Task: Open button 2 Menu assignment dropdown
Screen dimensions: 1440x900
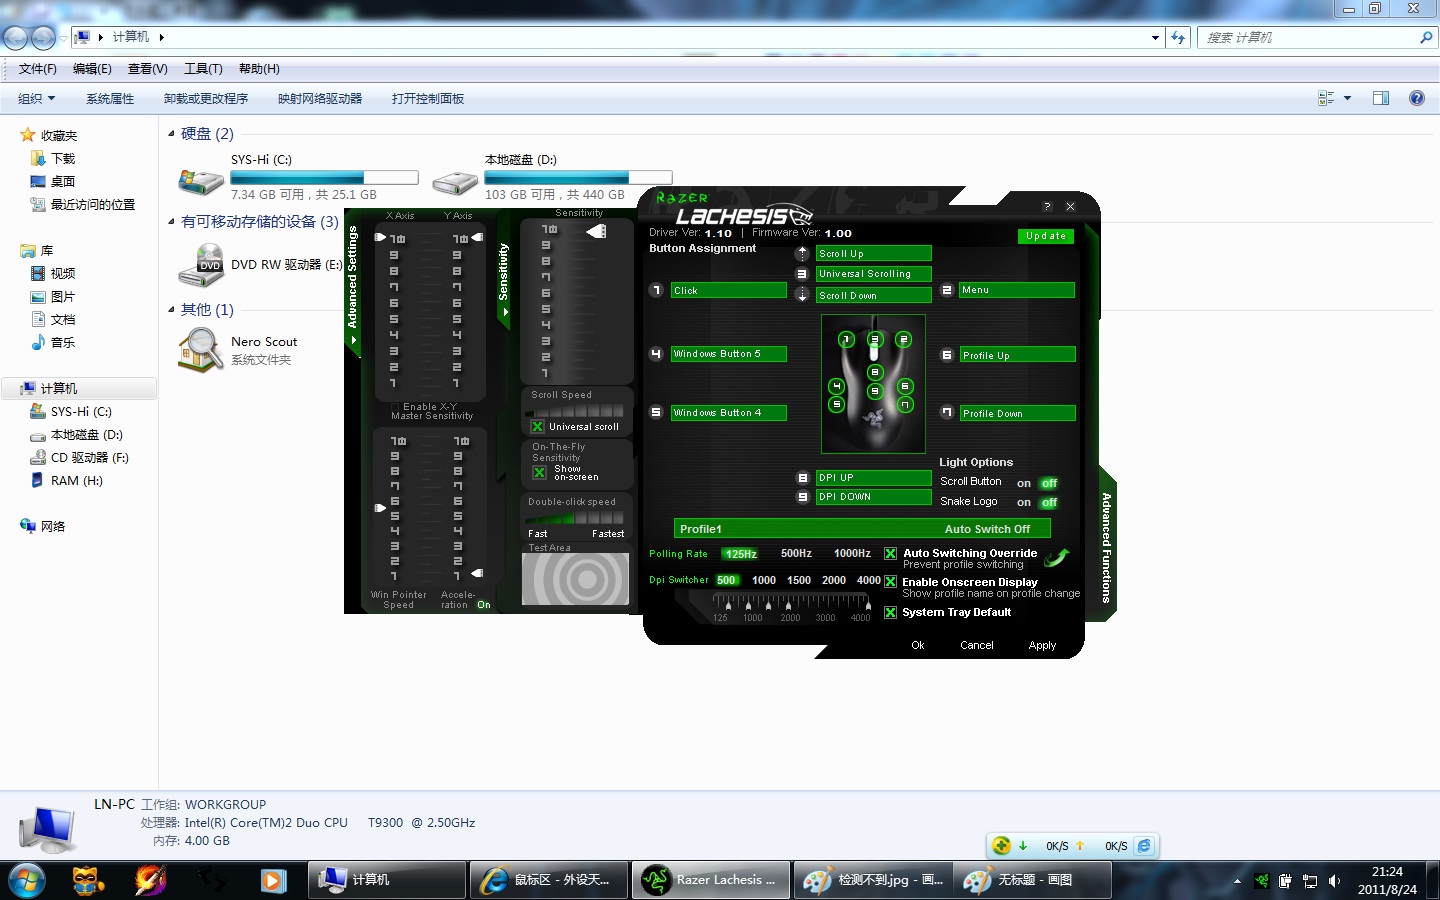Action: click(1017, 290)
